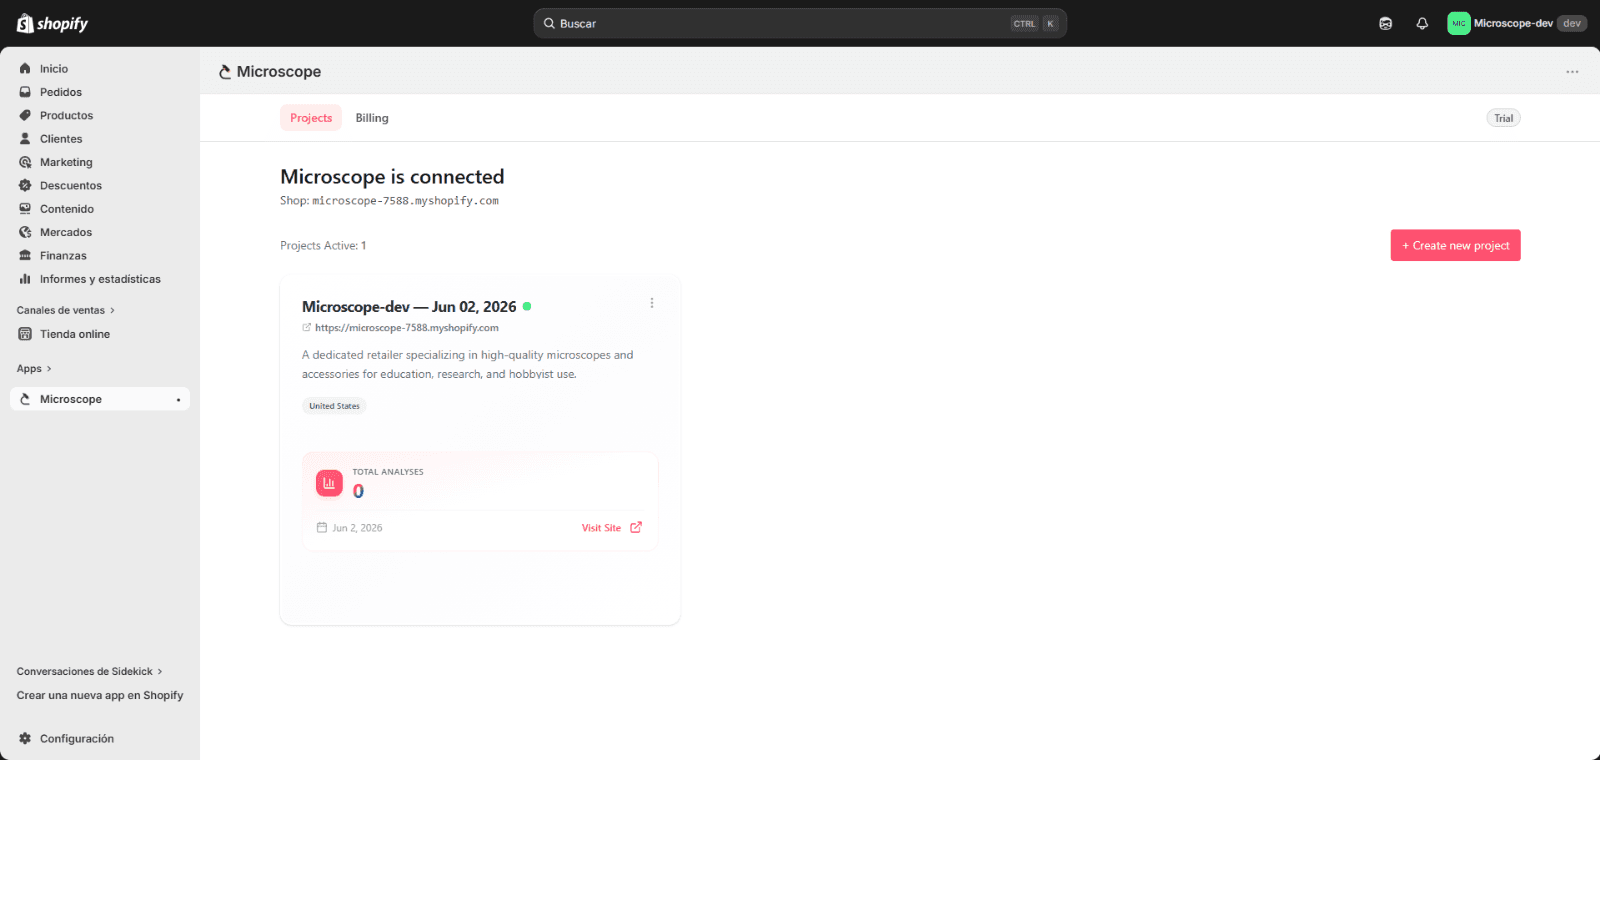Click the Tienda online store icon
1600x900 pixels.
click(25, 334)
